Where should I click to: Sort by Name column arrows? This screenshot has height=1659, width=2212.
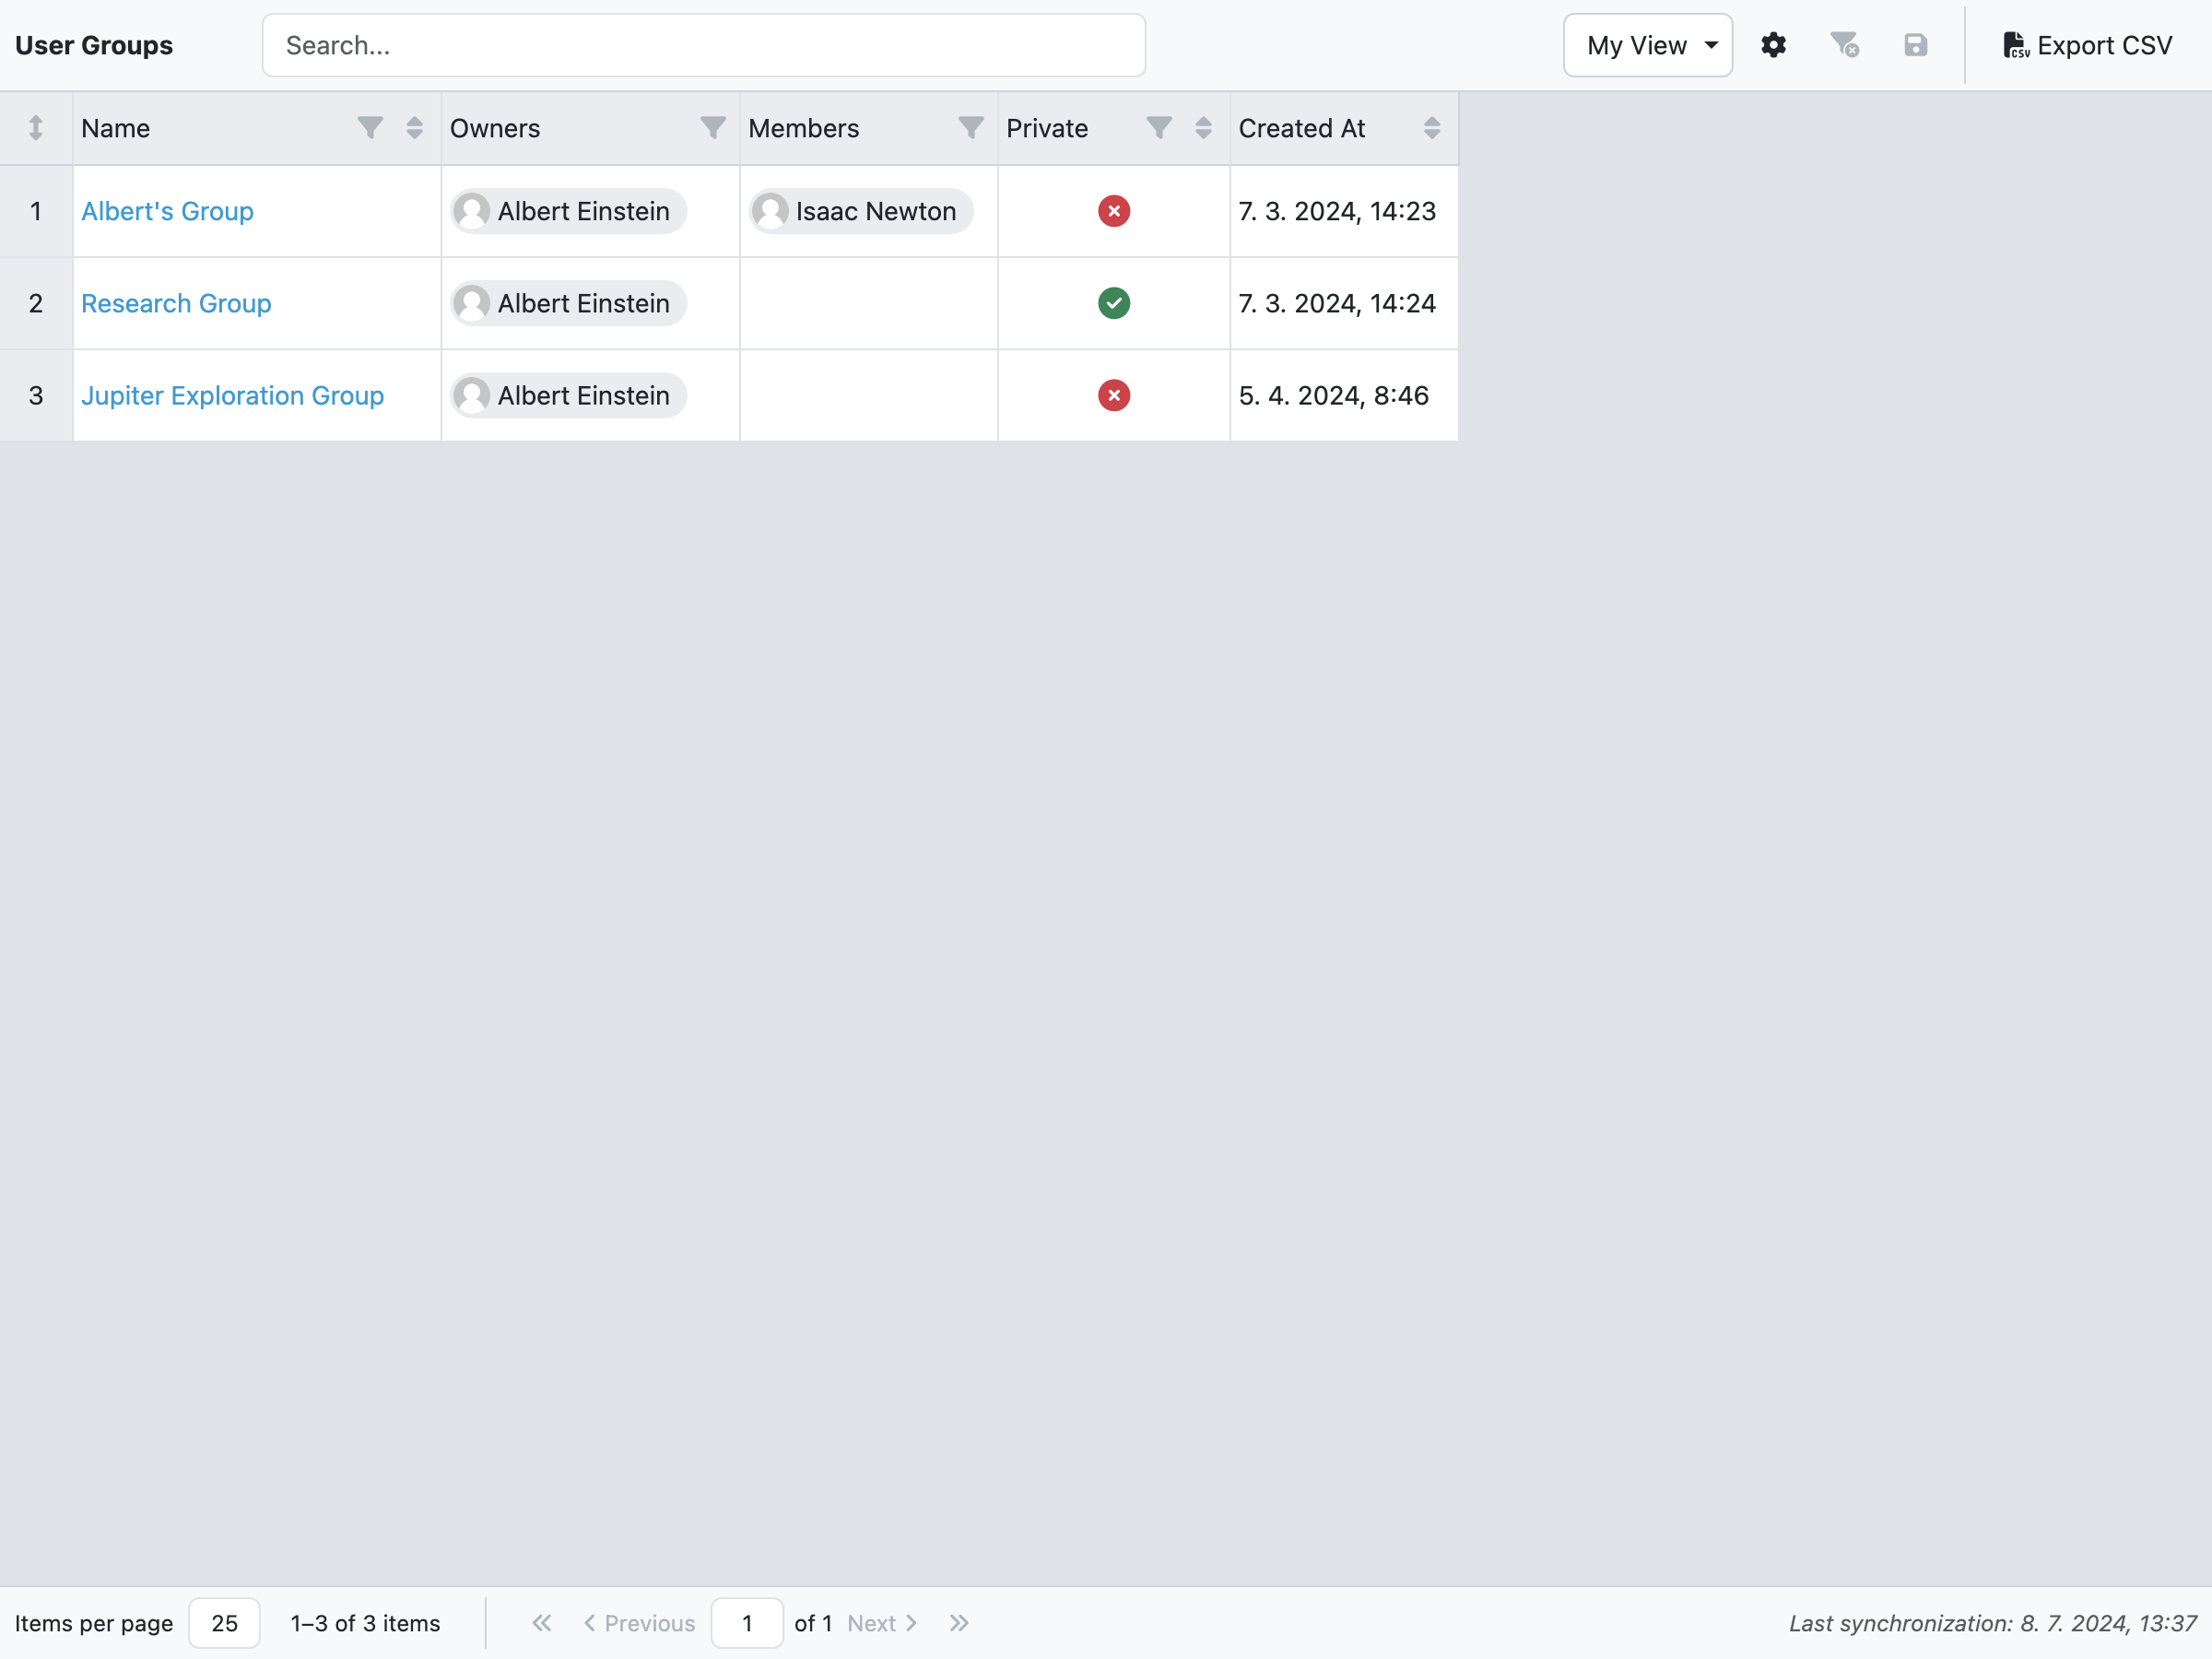[x=414, y=128]
